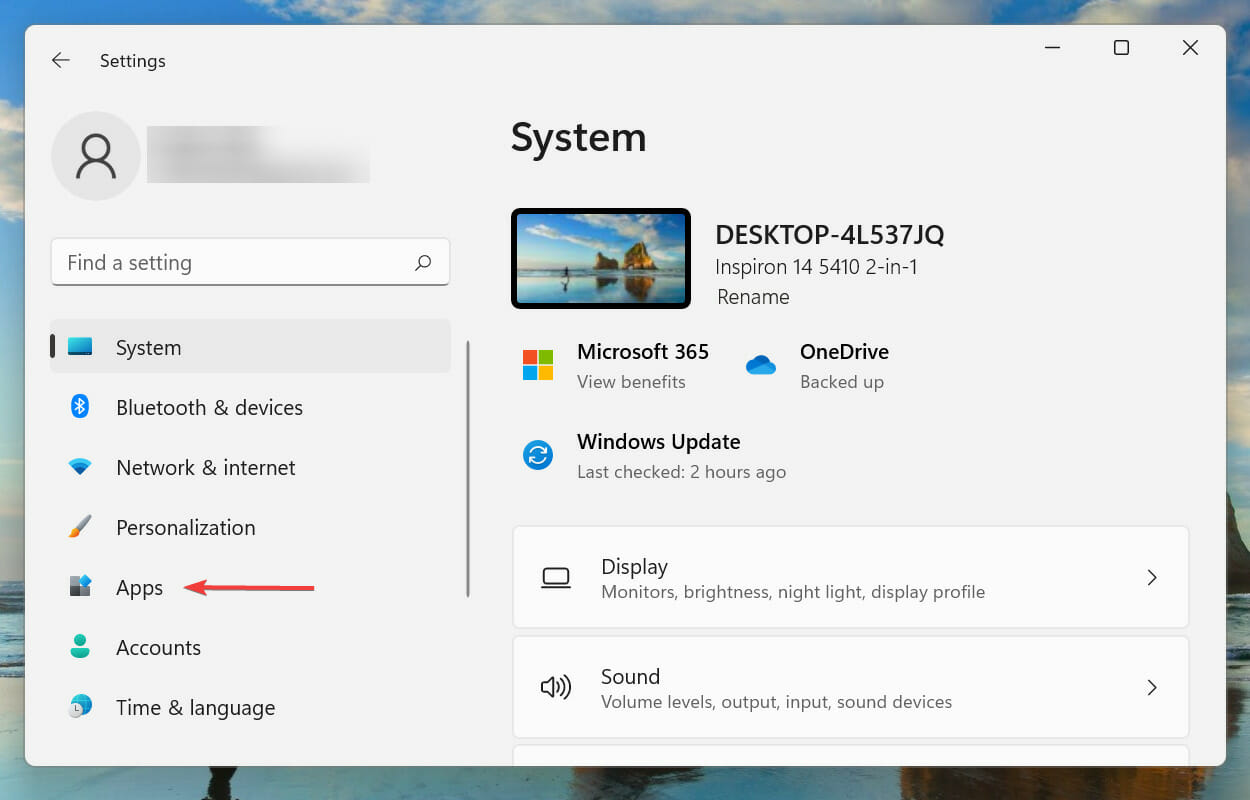Click the Network wifi icon in sidebar

click(80, 467)
